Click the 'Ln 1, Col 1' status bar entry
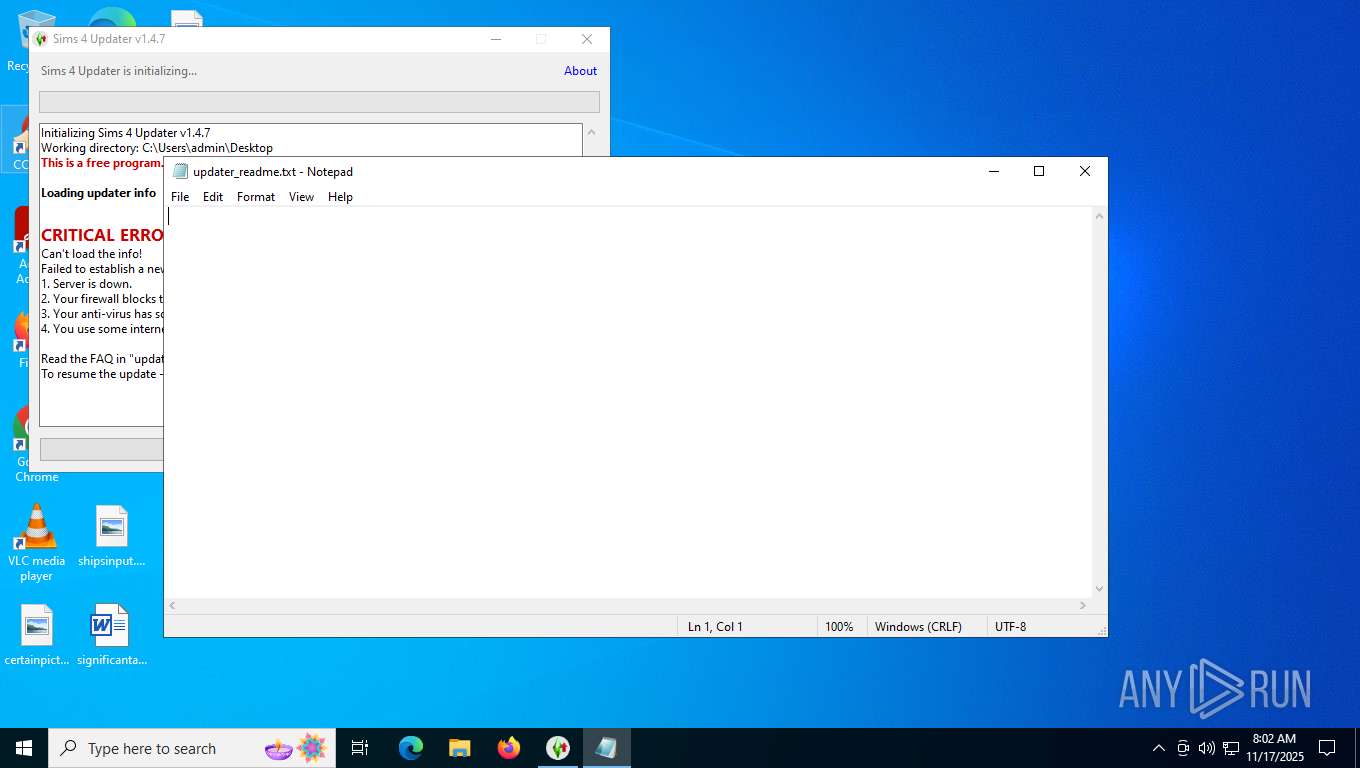Viewport: 1360px width, 768px height. [715, 627]
